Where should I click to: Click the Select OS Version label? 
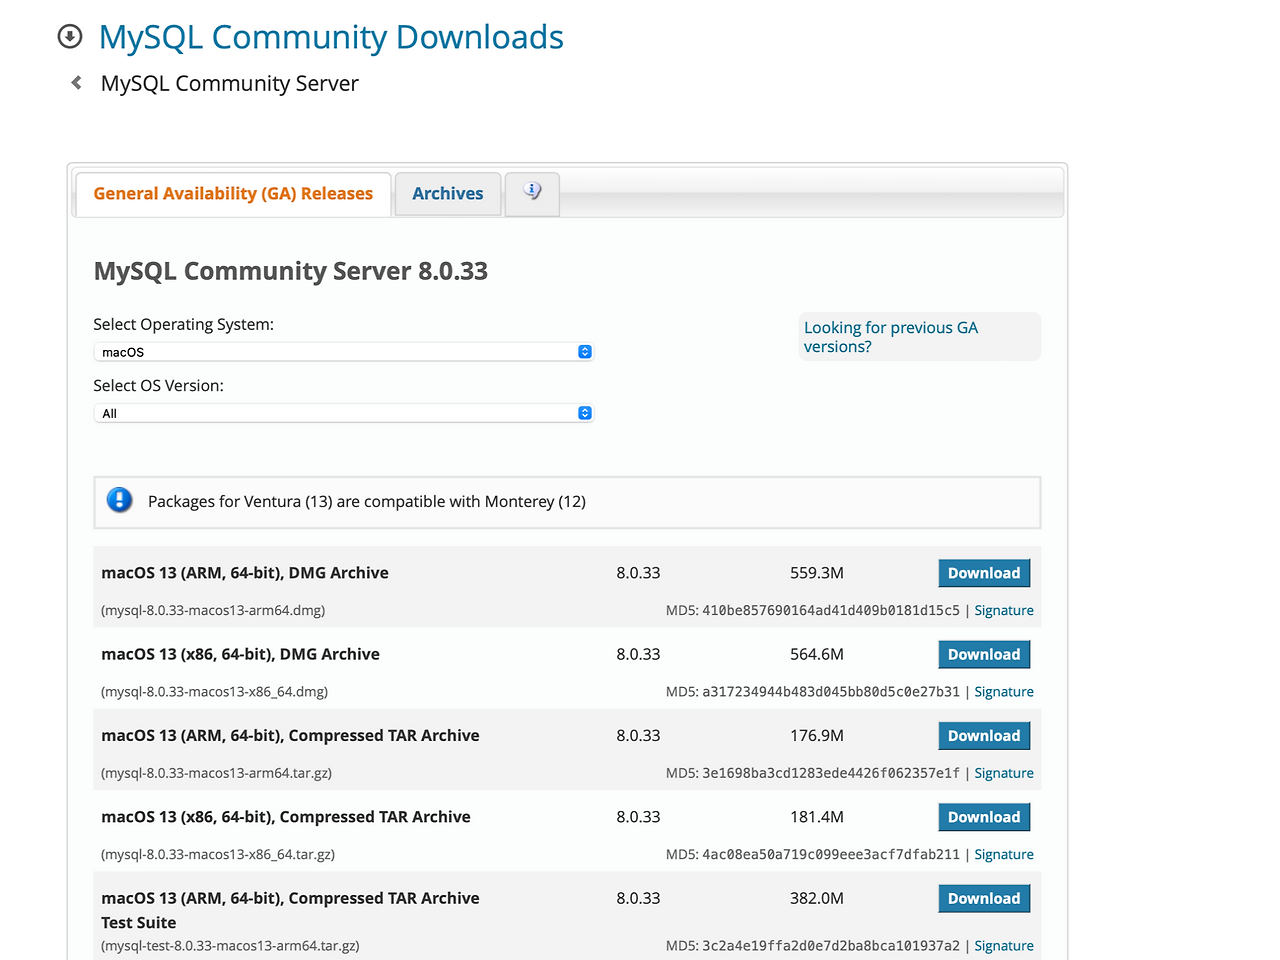(158, 385)
